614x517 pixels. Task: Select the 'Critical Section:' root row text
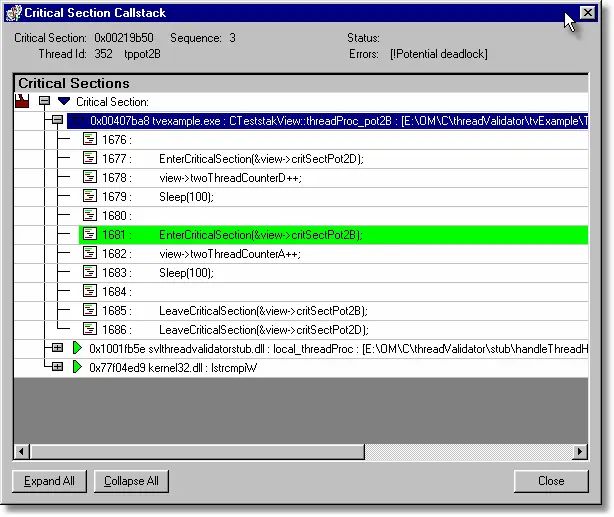pyautogui.click(x=112, y=102)
